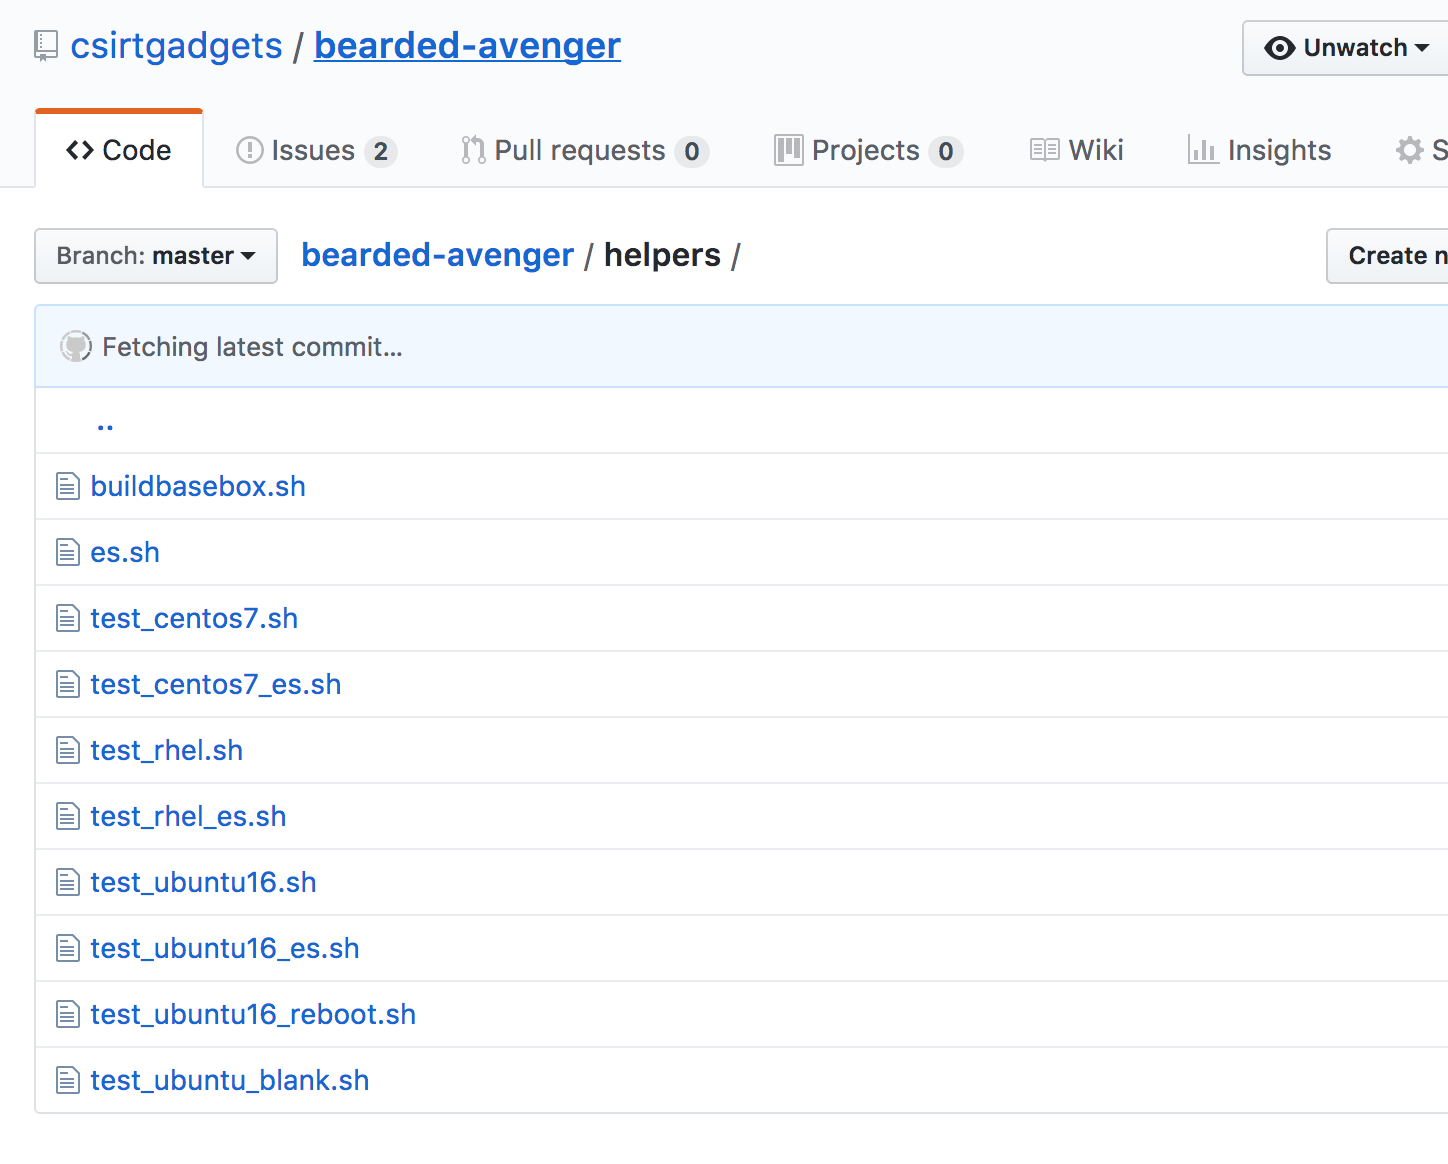Viewport: 1448px width, 1164px height.
Task: Click bearded-avenger in the breadcrumb path
Action: pos(438,255)
